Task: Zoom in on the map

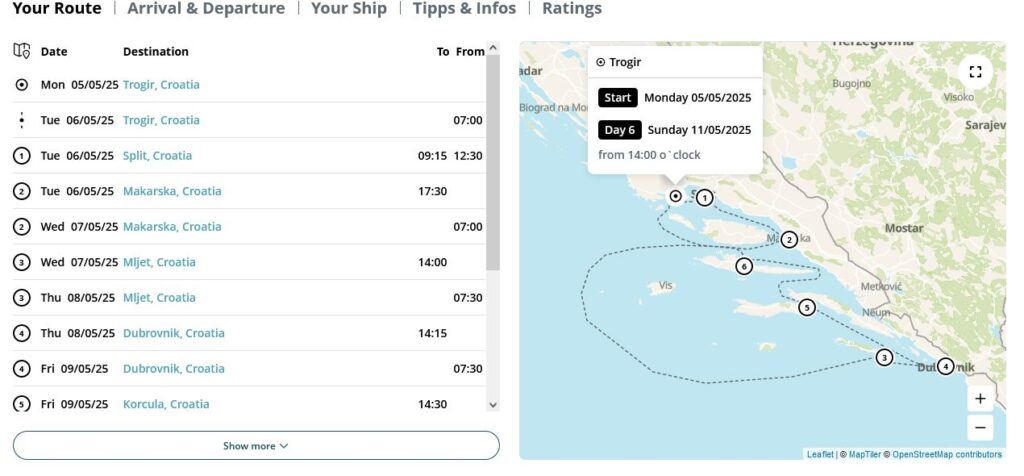Action: click(x=980, y=399)
